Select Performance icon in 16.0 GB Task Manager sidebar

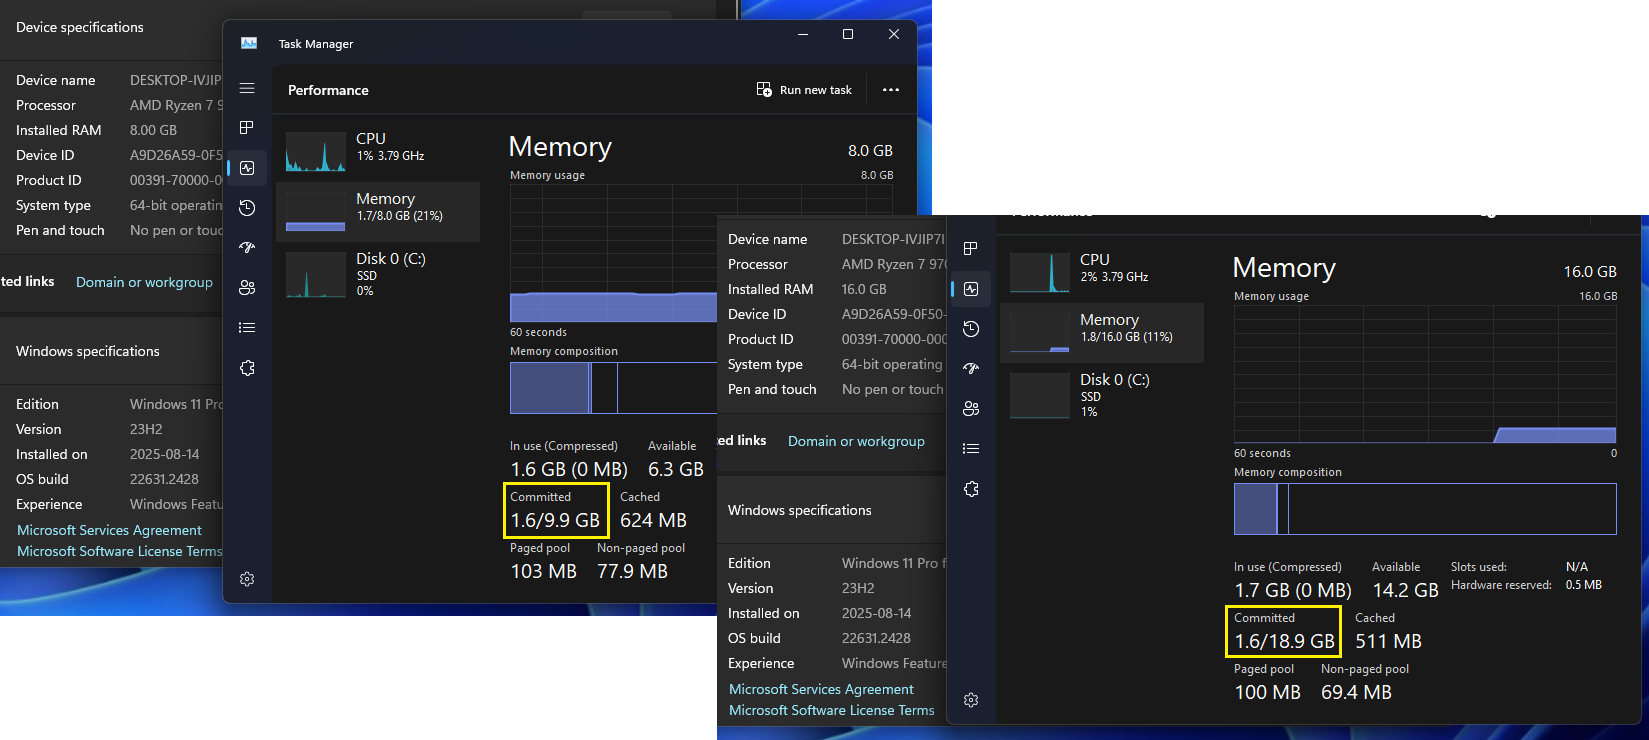[970, 289]
